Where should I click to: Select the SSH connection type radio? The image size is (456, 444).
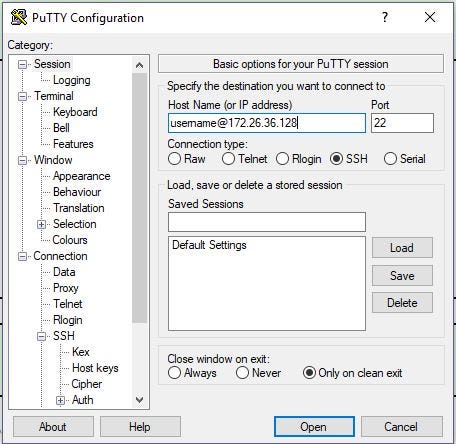pyautogui.click(x=336, y=159)
